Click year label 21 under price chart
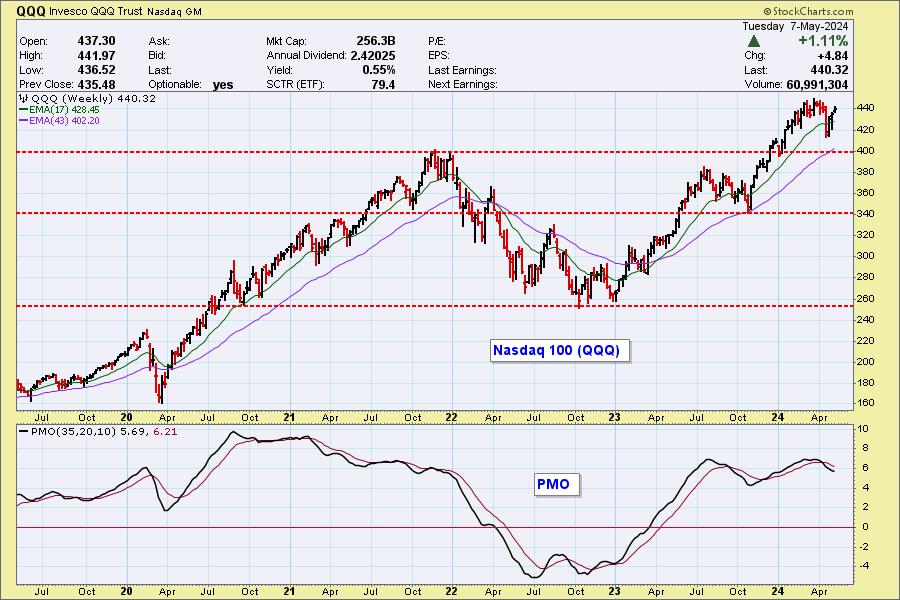Screen dimensions: 900x600 (x=289, y=417)
